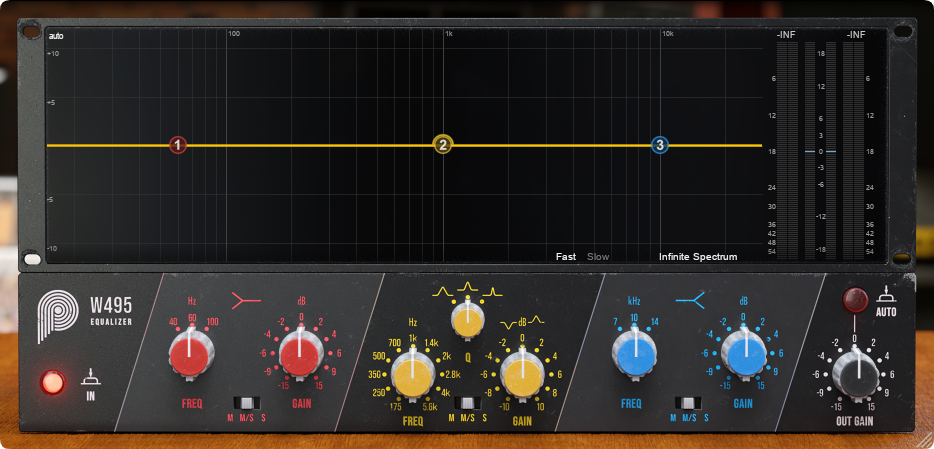Select EQ band node 2 on graph
The image size is (934, 449).
tap(443, 145)
